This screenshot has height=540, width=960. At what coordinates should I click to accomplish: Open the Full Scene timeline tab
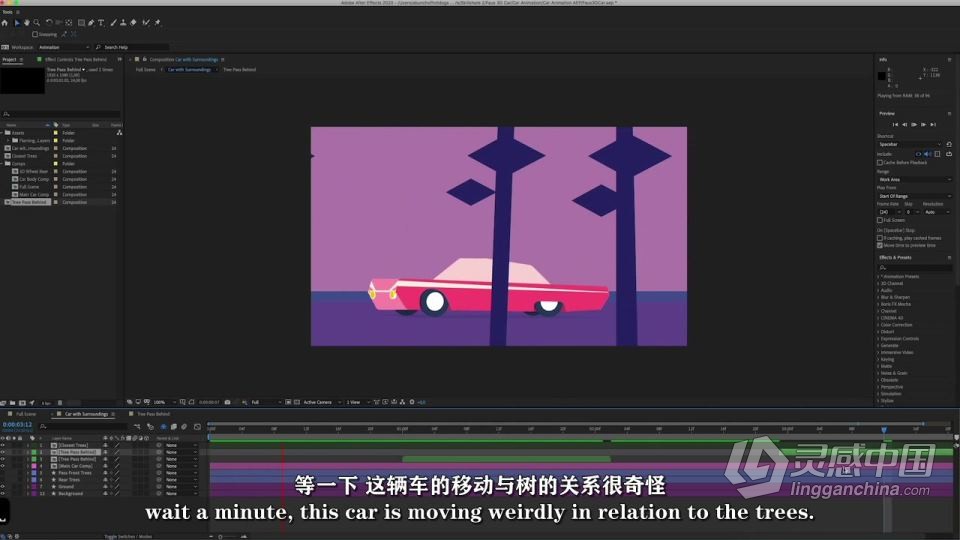point(25,414)
